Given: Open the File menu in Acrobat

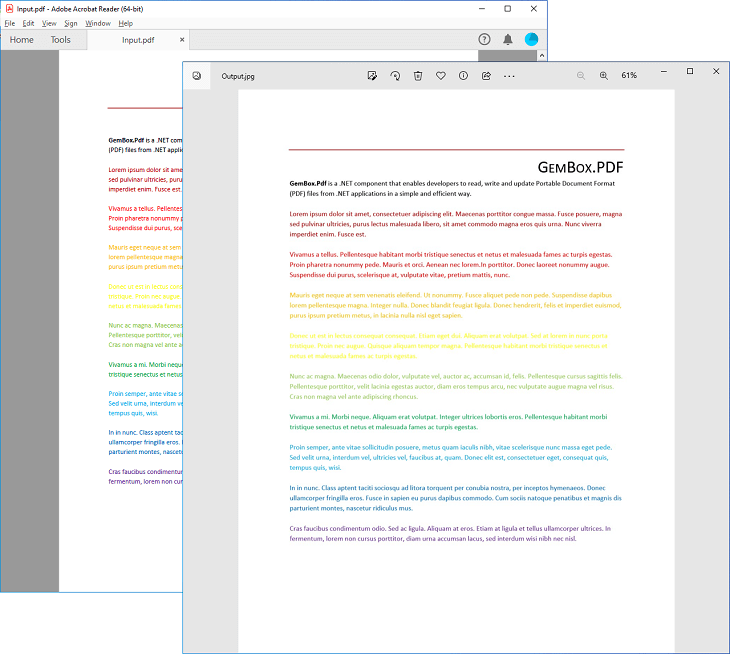Looking at the screenshot, I should [x=10, y=23].
